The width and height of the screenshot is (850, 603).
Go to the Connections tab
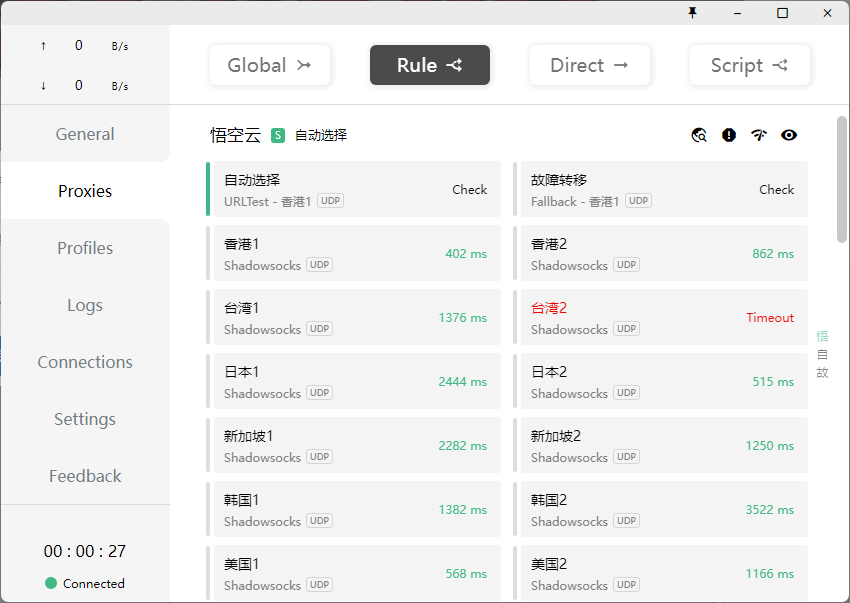coord(85,362)
